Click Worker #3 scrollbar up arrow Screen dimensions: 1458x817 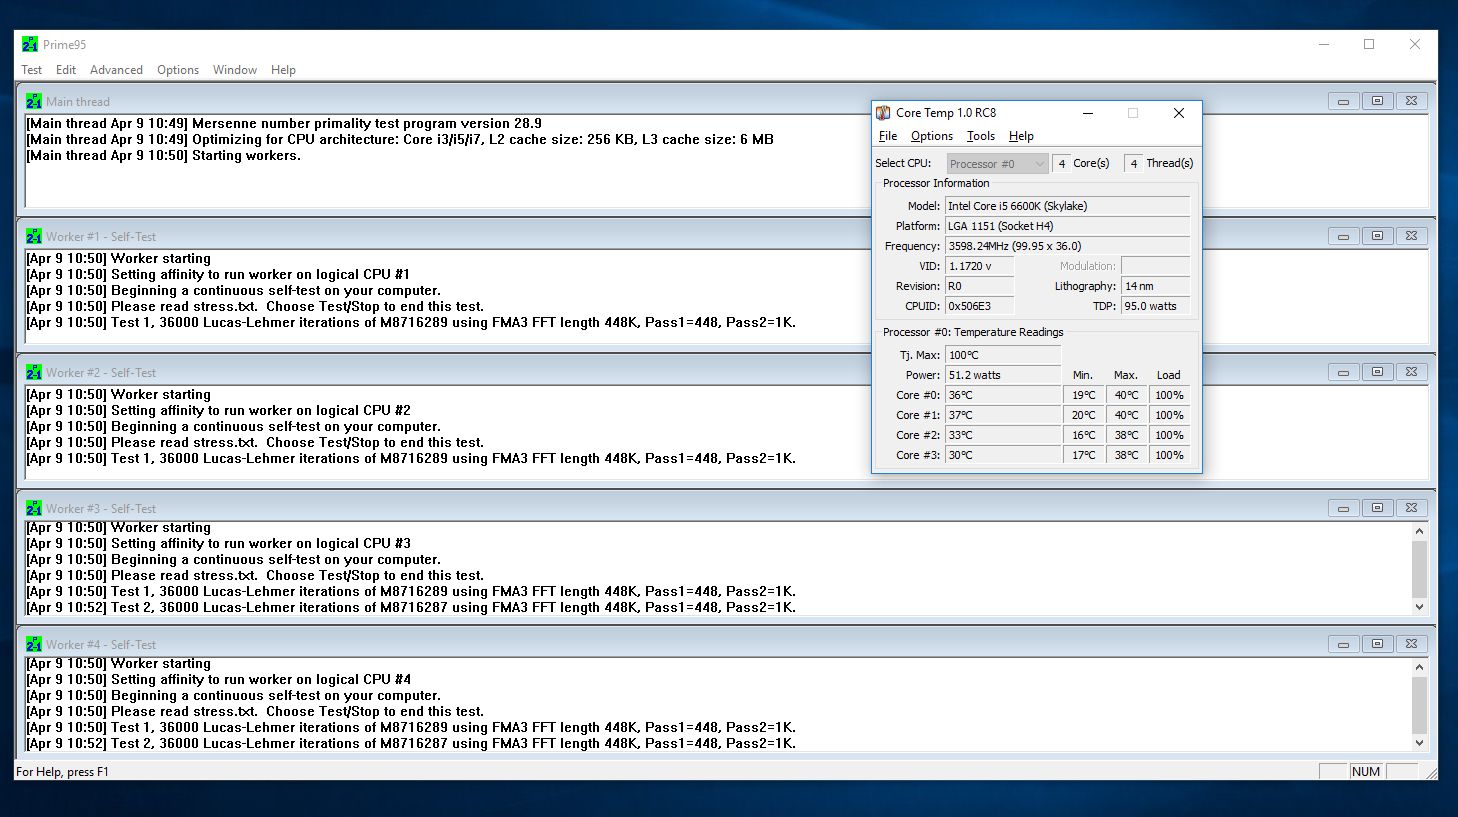[x=1419, y=531]
